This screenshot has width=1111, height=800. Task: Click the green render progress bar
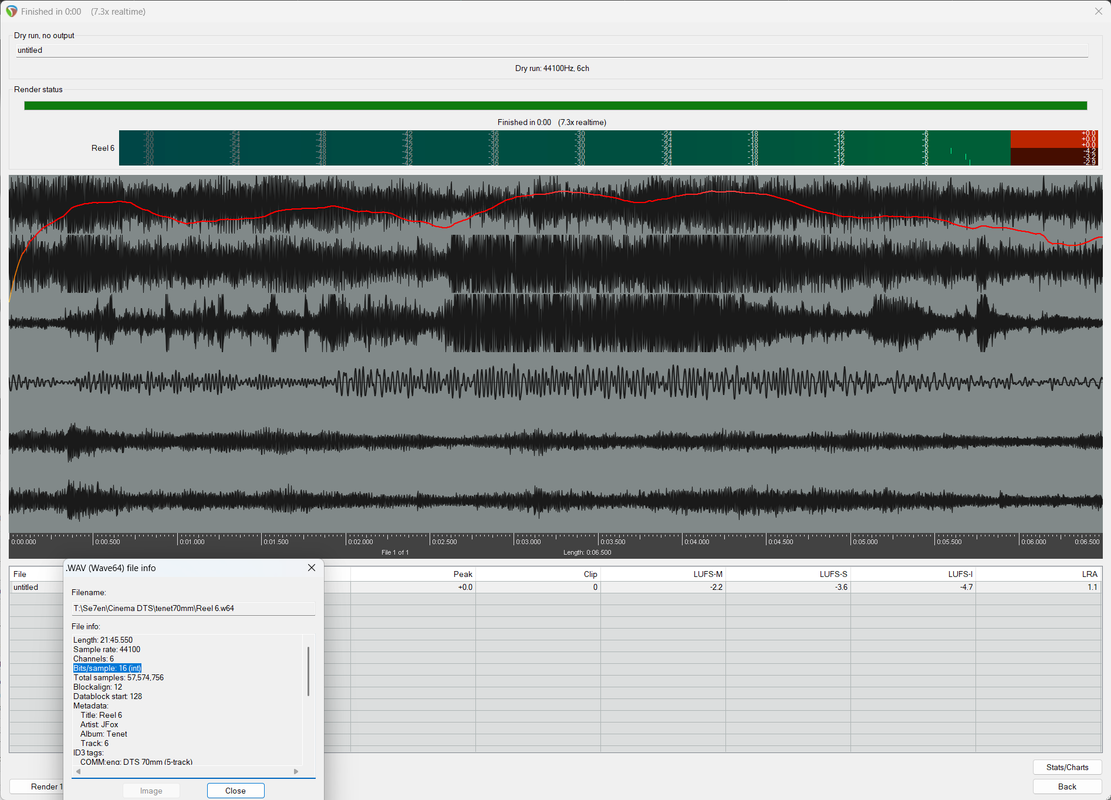[556, 106]
